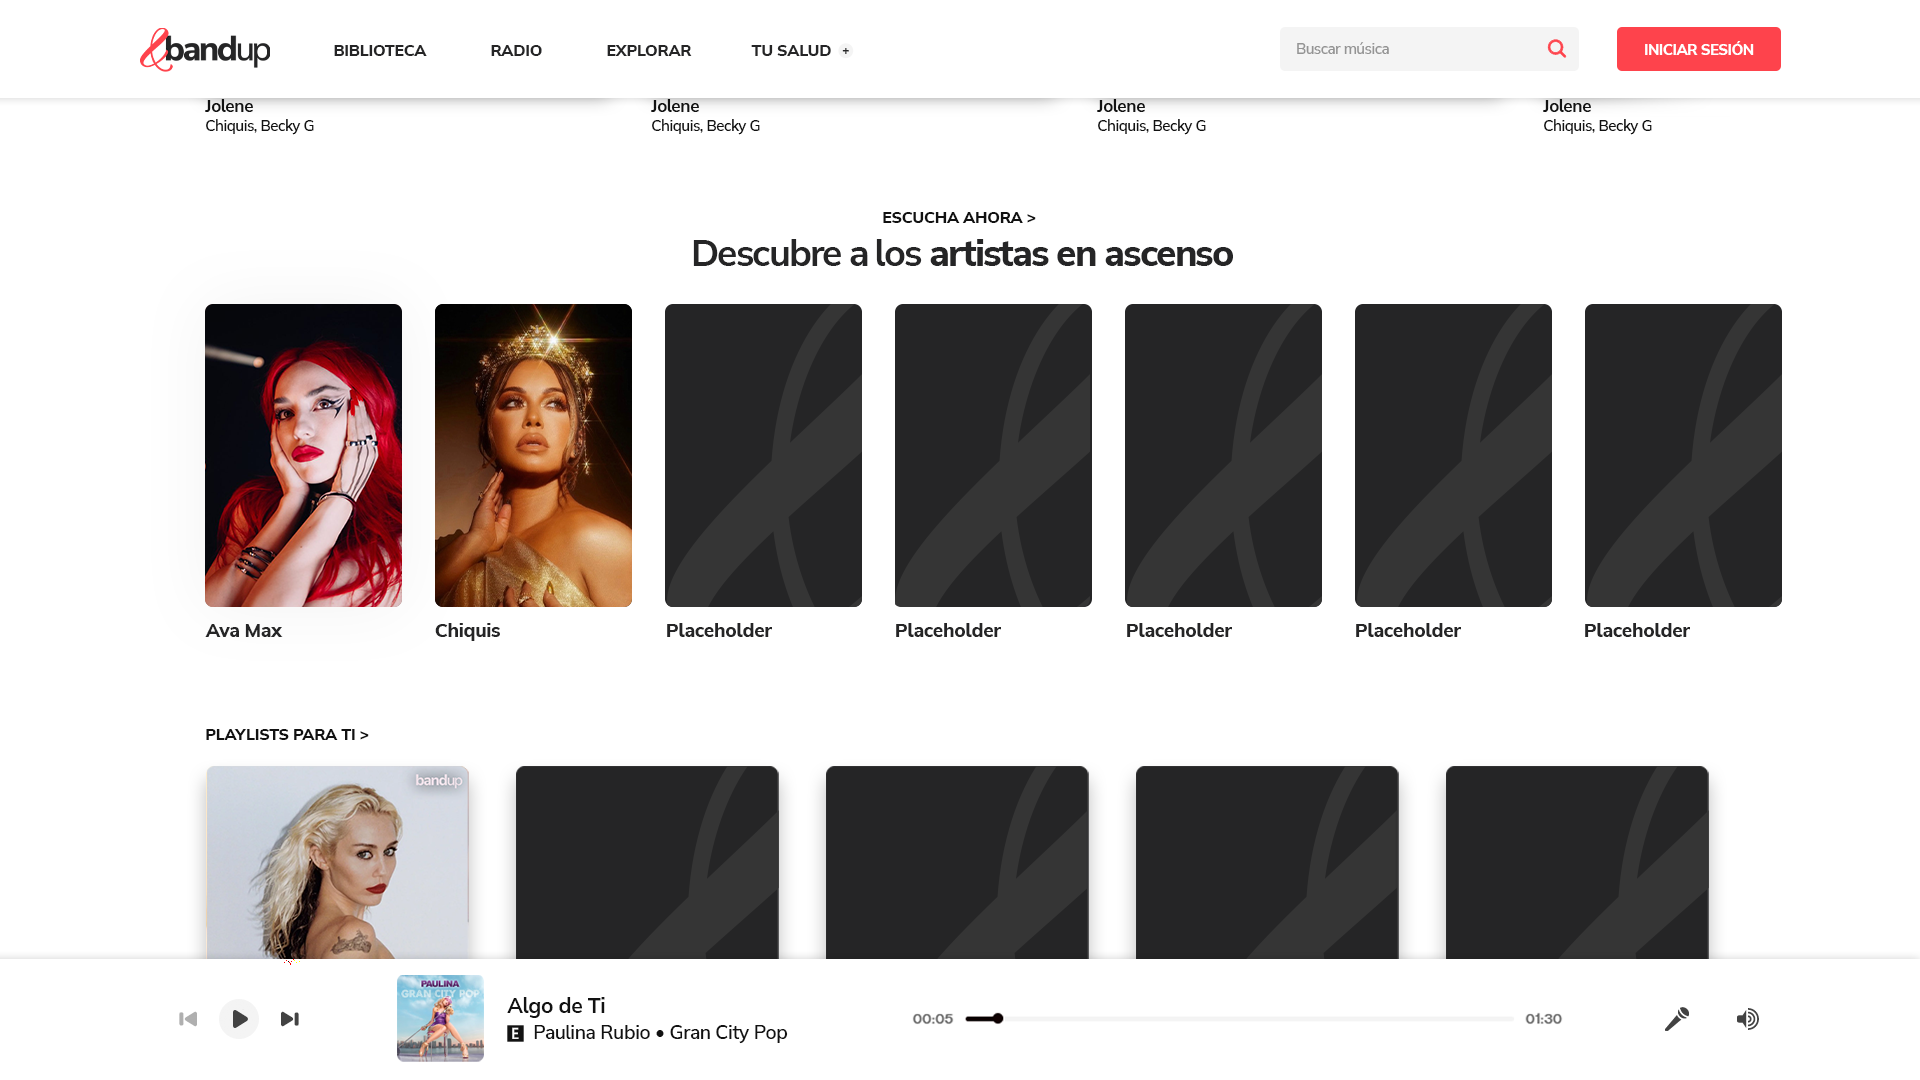Open the second playlist placeholder cover
The image size is (1920, 1080).
647,862
